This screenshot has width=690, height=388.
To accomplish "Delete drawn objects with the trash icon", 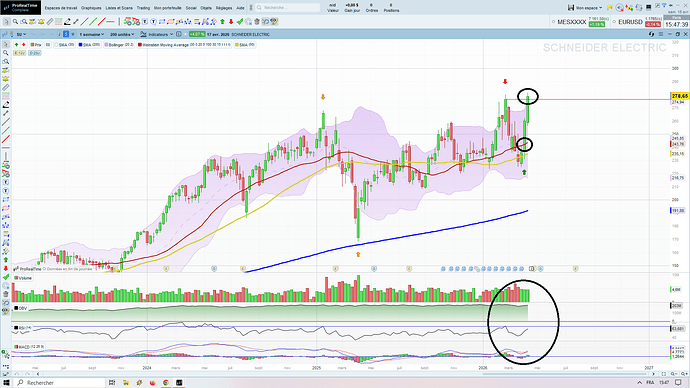I will [x=257, y=22].
